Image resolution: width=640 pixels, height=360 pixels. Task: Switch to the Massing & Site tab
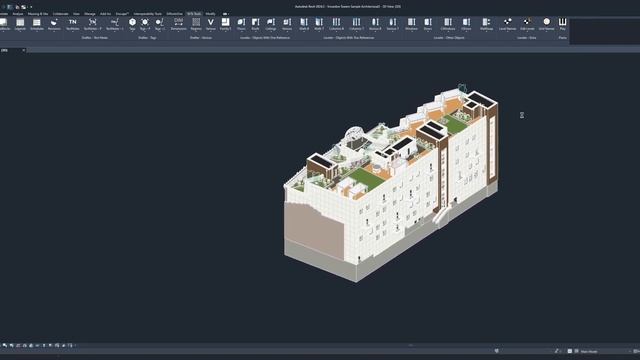38,14
